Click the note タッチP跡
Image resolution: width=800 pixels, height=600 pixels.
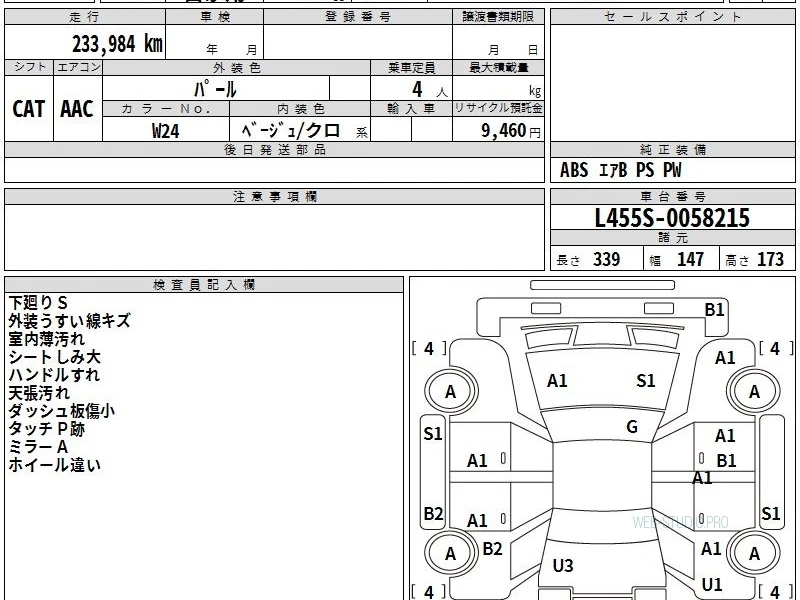pos(46,429)
